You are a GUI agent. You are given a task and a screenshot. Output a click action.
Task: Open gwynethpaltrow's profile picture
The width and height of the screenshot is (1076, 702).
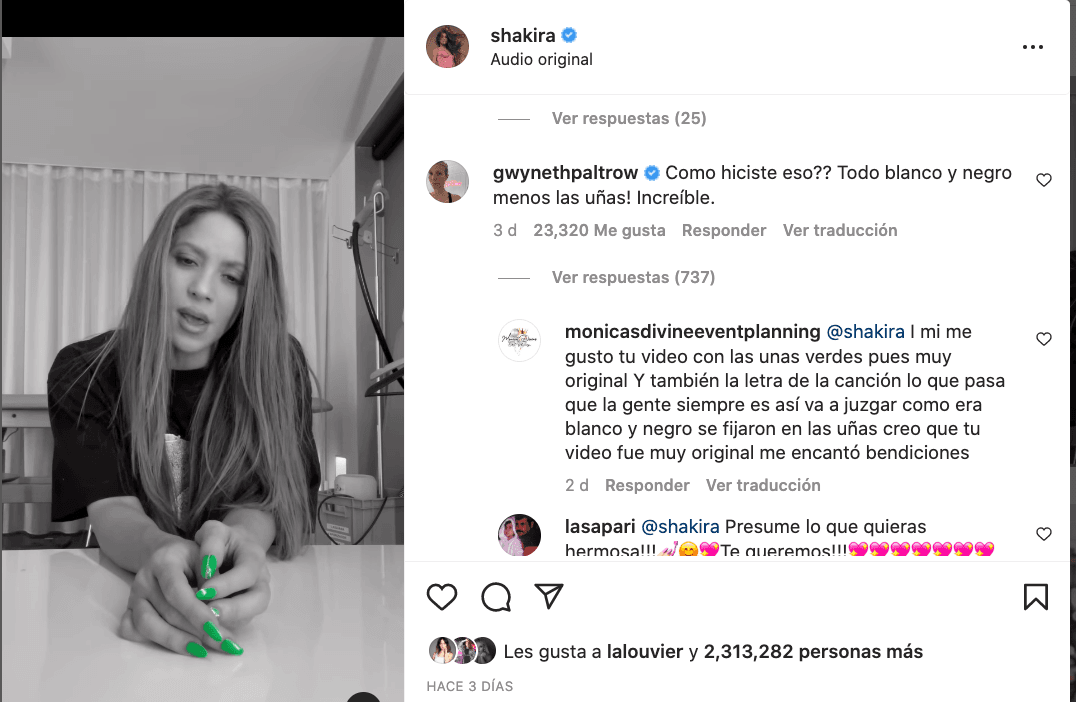[447, 182]
